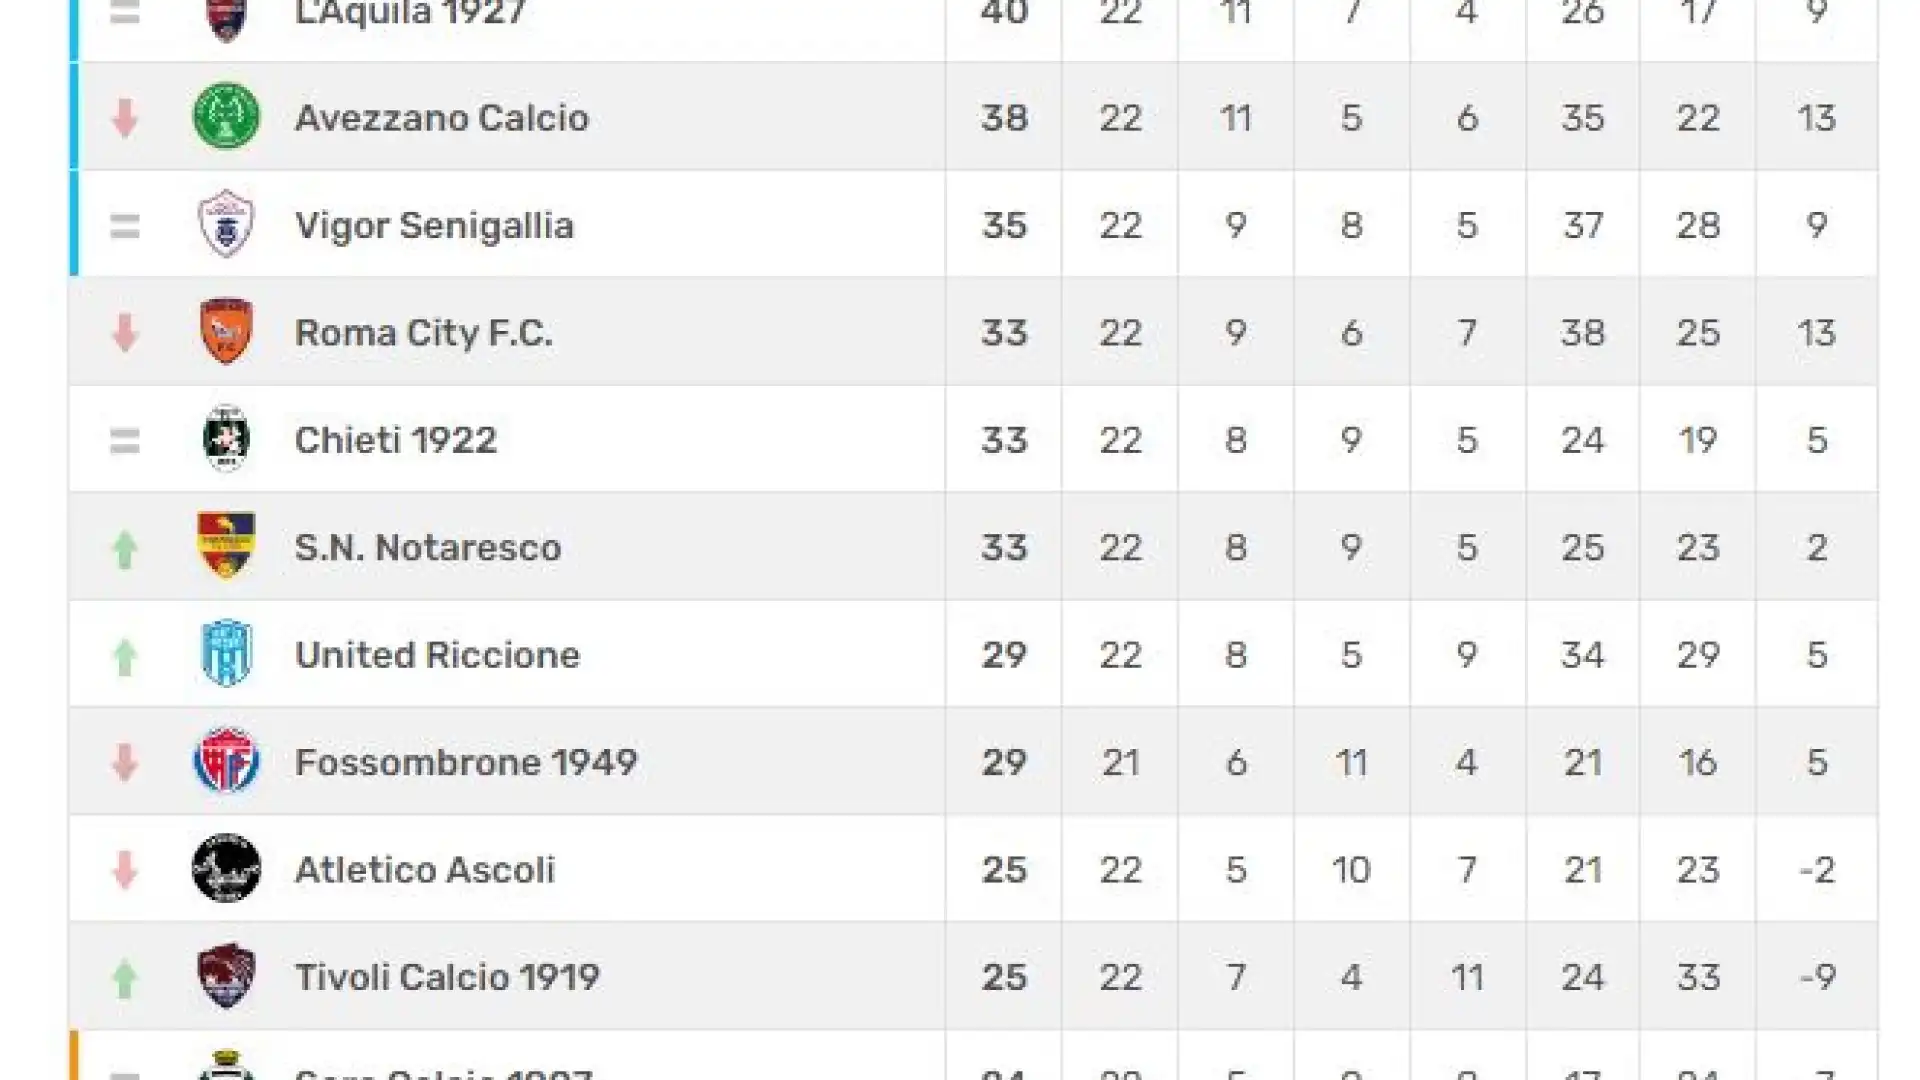The height and width of the screenshot is (1080, 1920).
Task: Click Atletico Ascoli's -2 goal difference
Action: pos(1817,870)
